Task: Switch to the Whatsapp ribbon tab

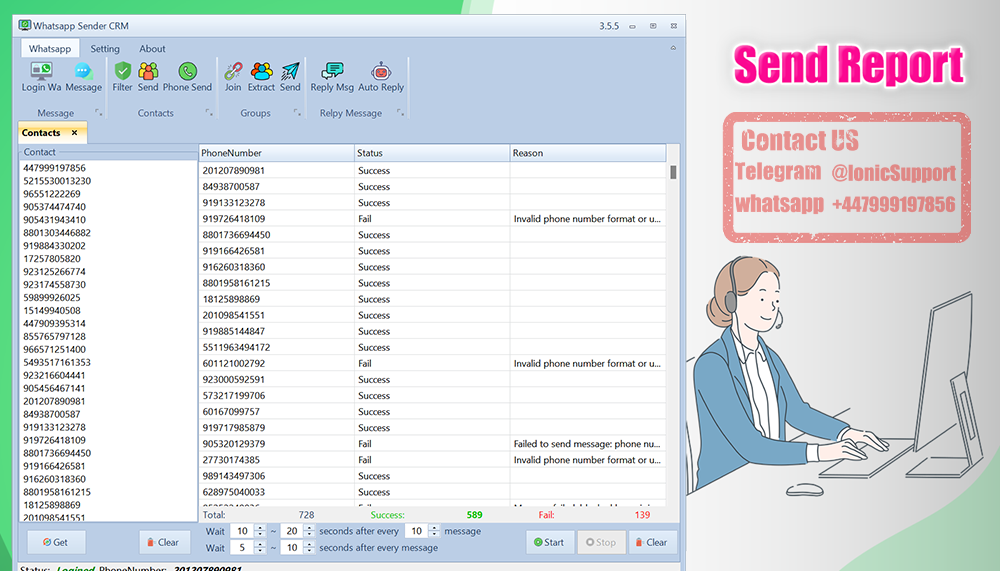Action: 50,48
